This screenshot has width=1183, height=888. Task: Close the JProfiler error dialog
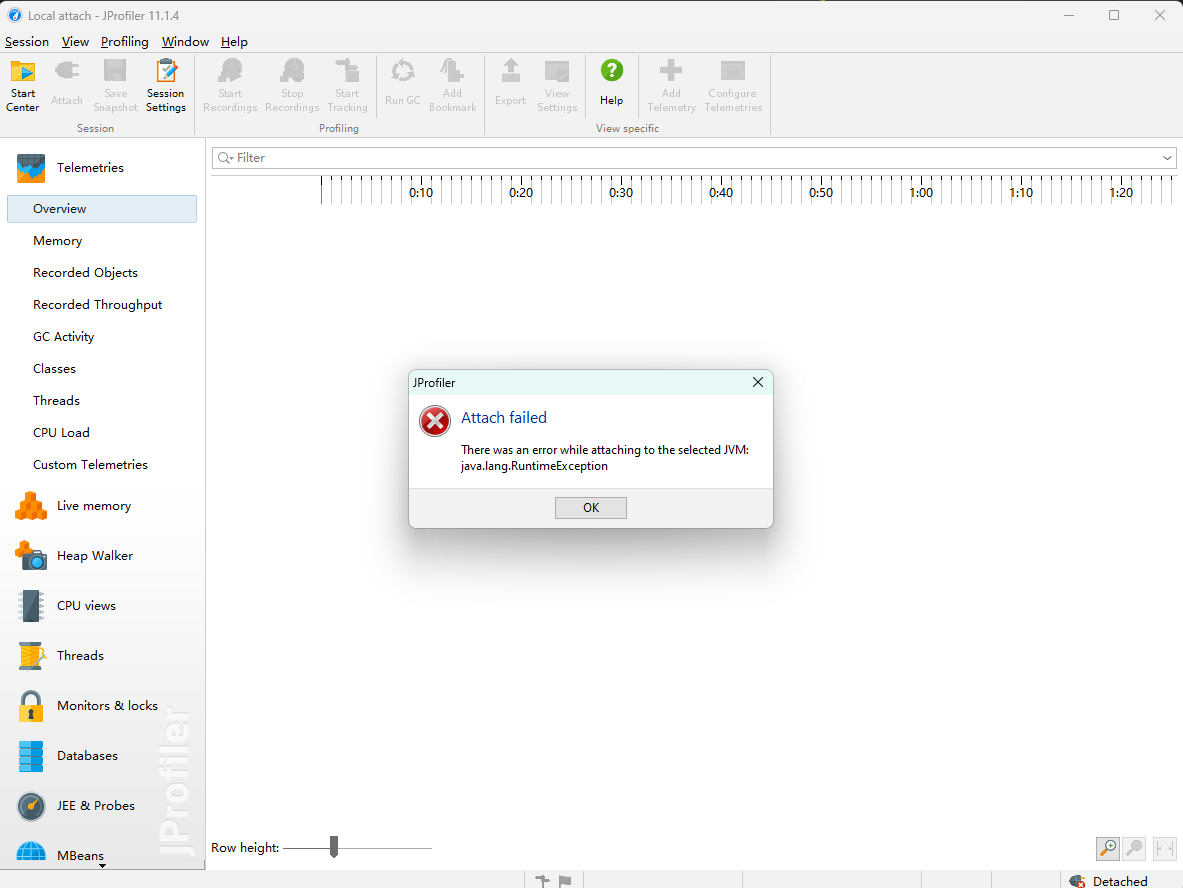(757, 383)
